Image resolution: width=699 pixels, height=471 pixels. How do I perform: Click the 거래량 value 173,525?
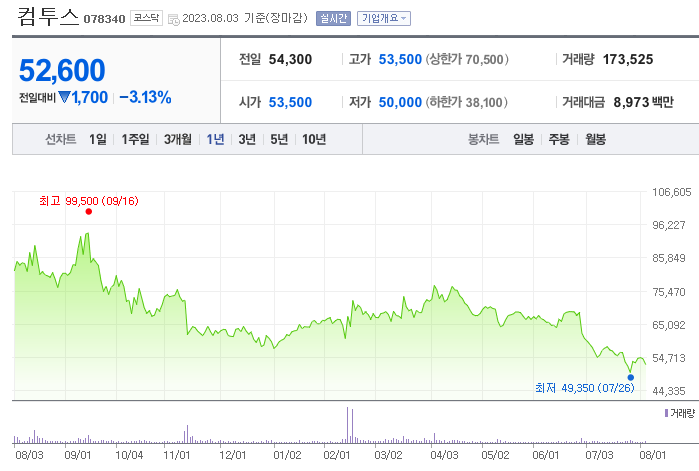628,59
